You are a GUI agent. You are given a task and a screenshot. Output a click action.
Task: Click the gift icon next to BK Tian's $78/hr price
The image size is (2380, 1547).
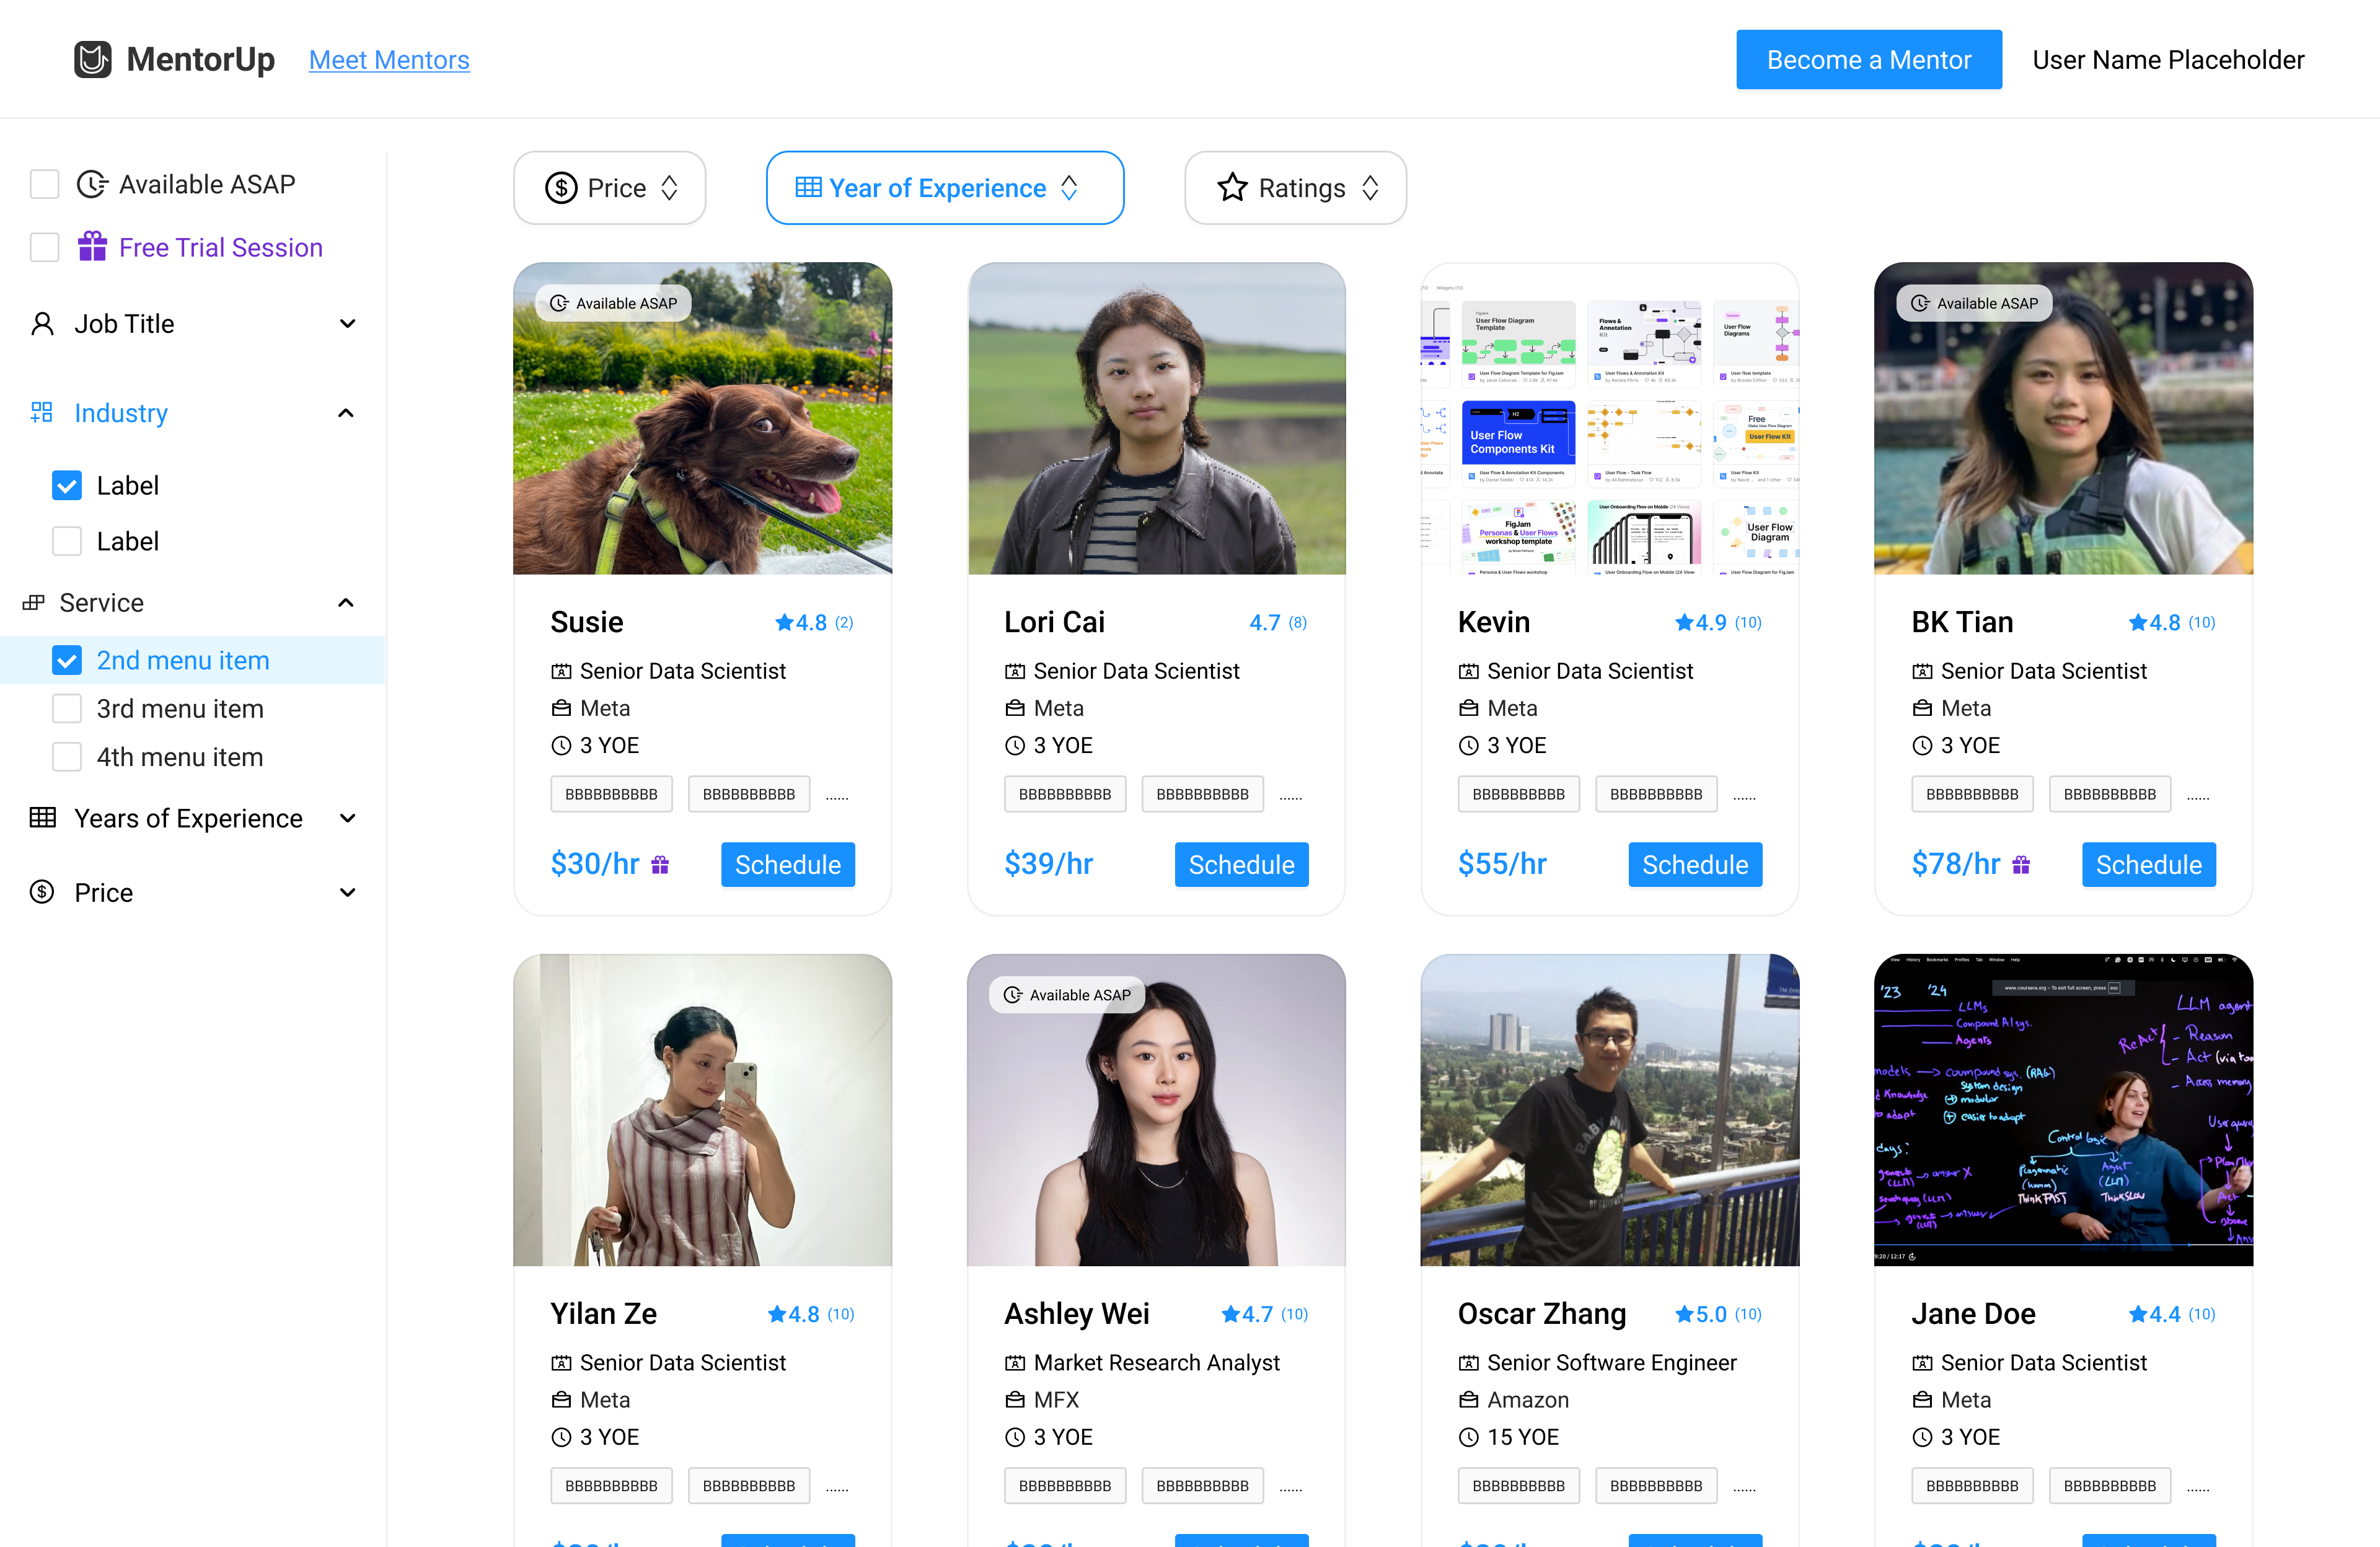pos(2021,865)
